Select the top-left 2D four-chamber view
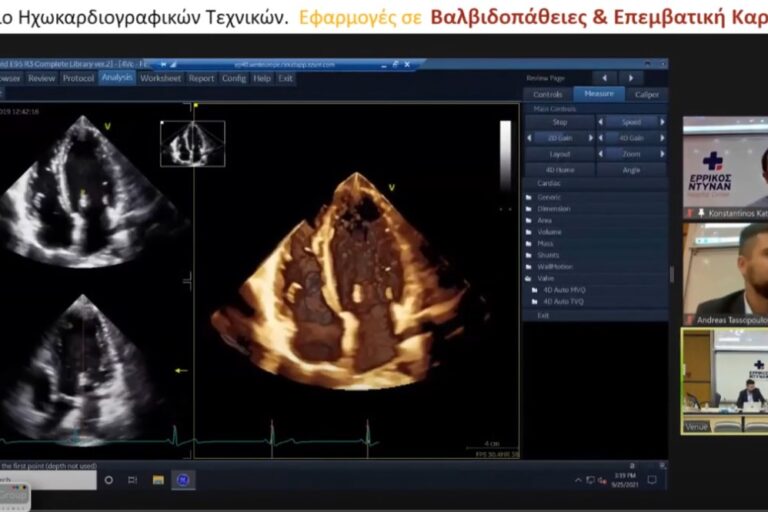Image resolution: width=768 pixels, height=512 pixels. coord(83,191)
